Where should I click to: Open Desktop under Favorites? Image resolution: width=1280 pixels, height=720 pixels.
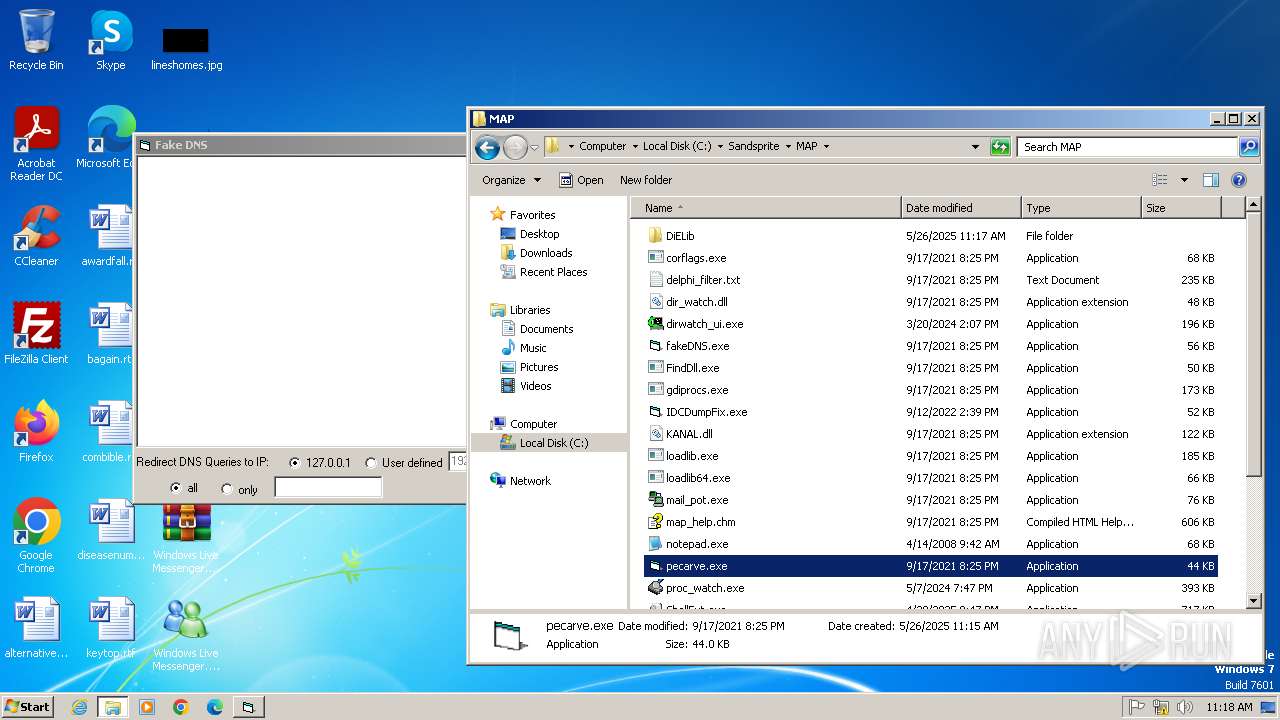[x=539, y=234]
